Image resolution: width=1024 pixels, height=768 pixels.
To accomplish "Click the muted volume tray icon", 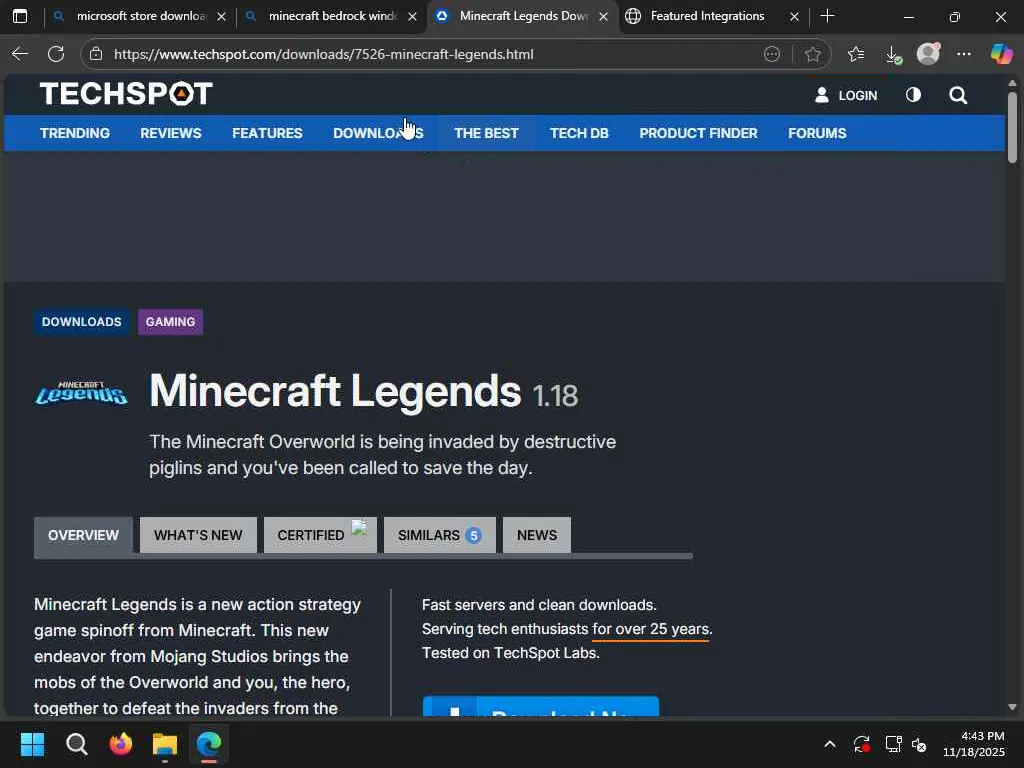I will point(919,744).
